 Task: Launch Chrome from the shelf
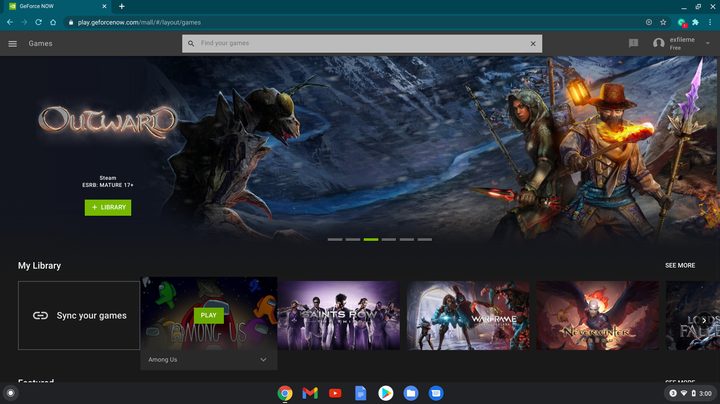[x=285, y=393]
